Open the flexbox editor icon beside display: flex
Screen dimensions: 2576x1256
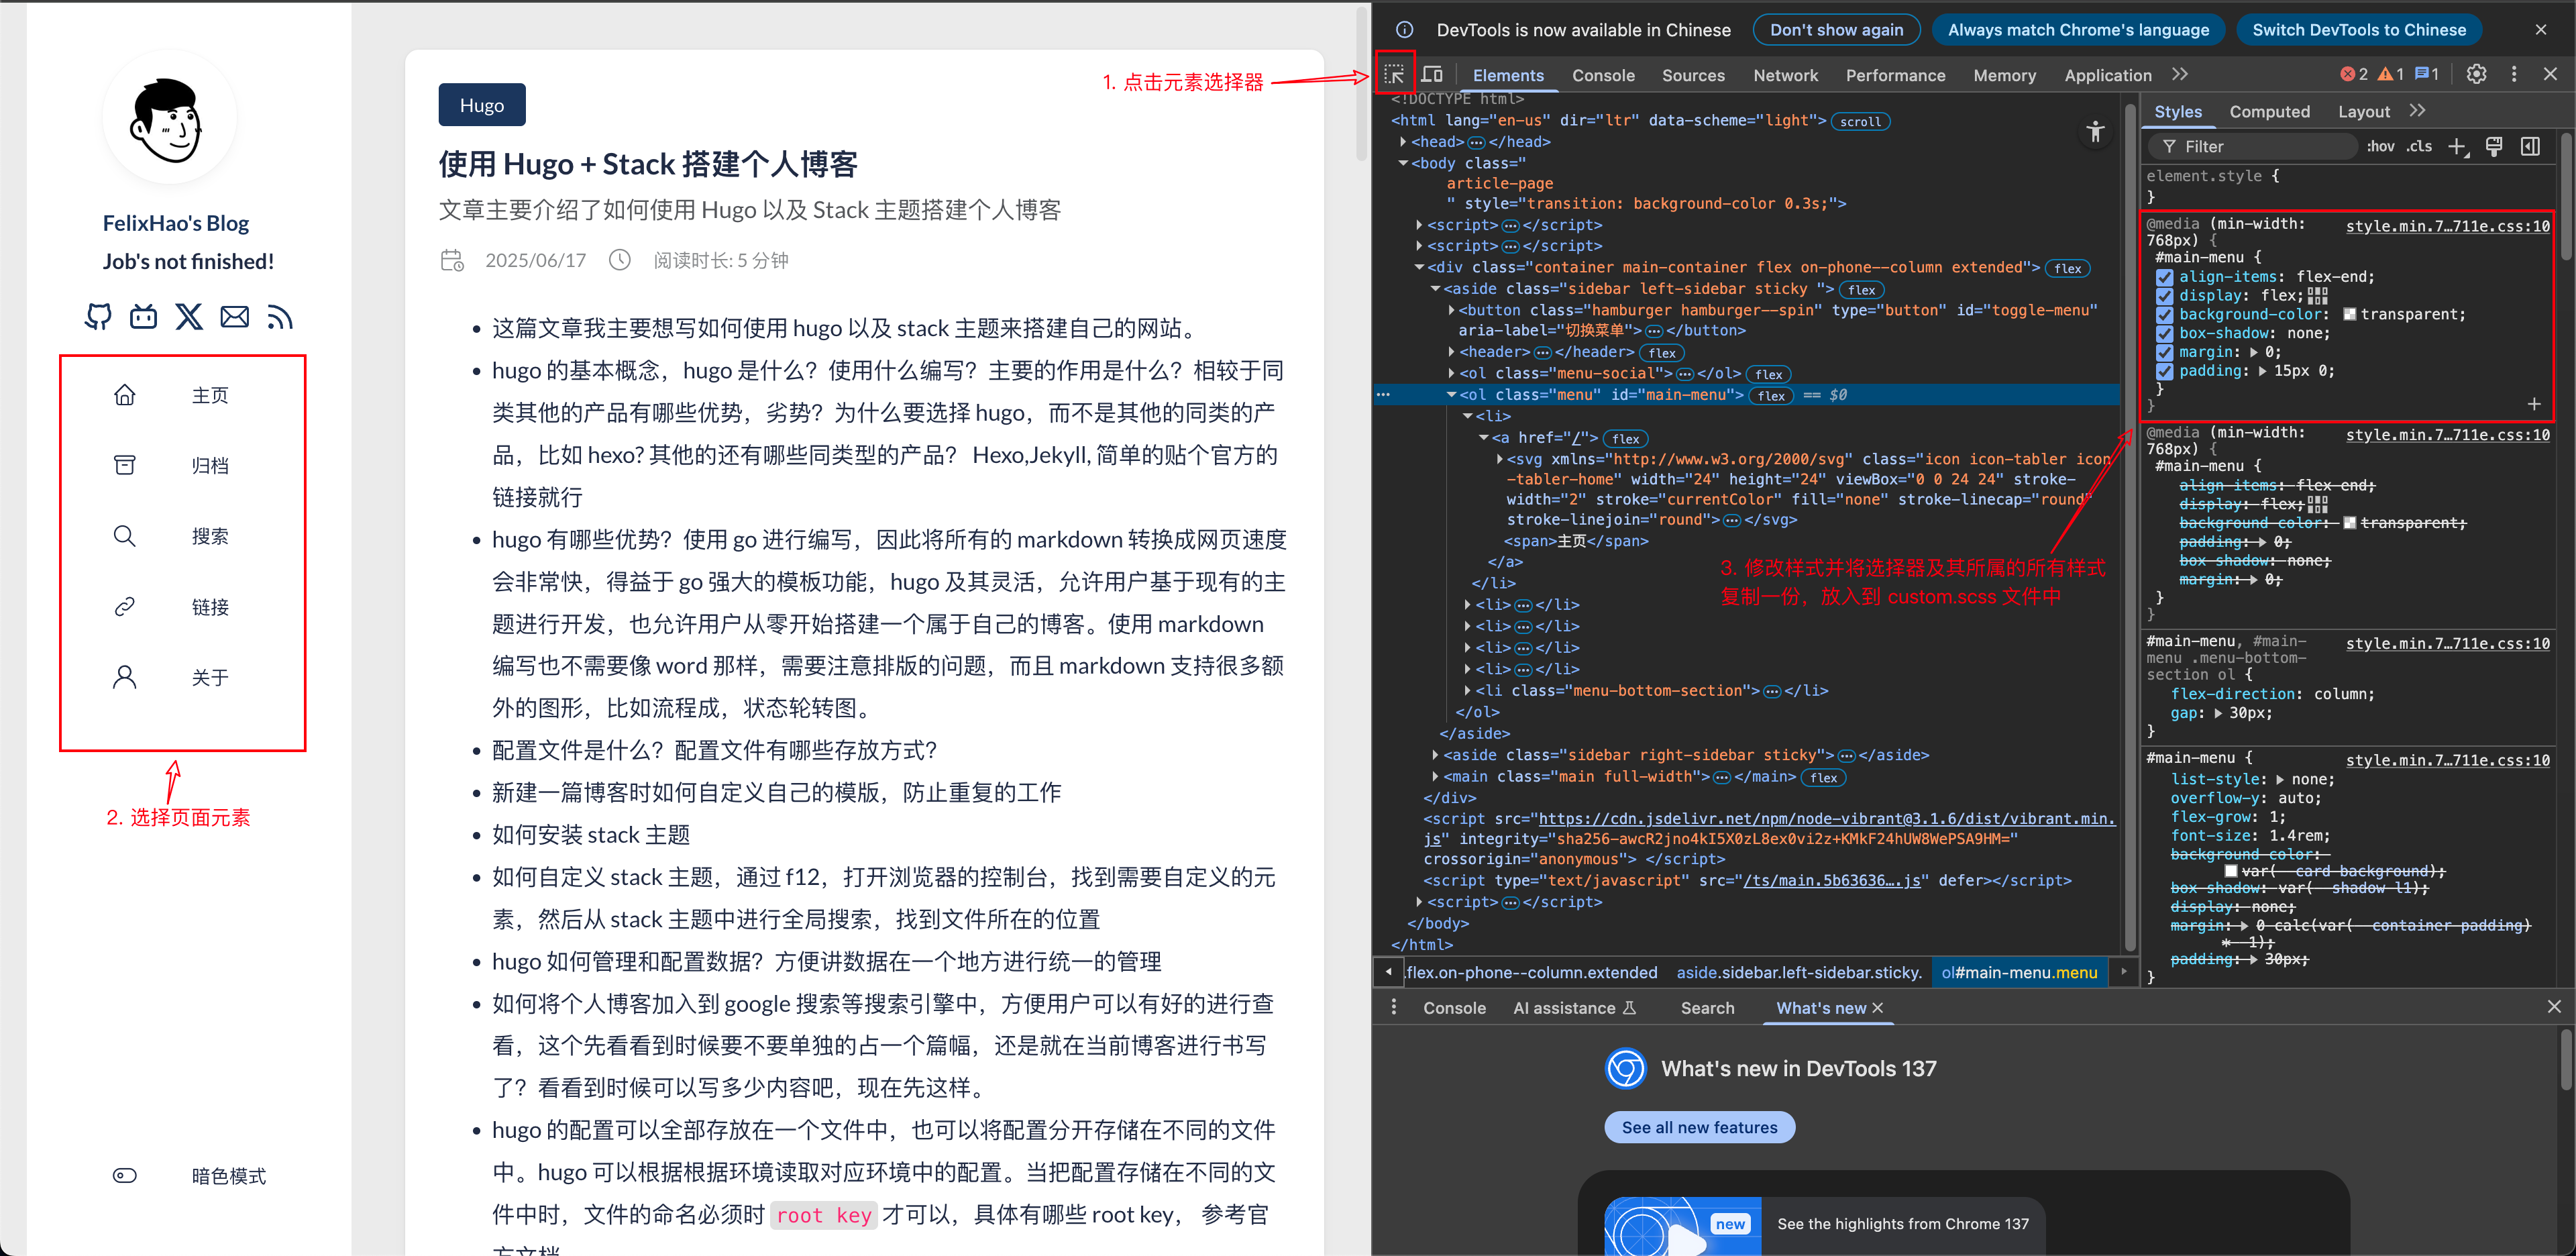click(x=2318, y=296)
